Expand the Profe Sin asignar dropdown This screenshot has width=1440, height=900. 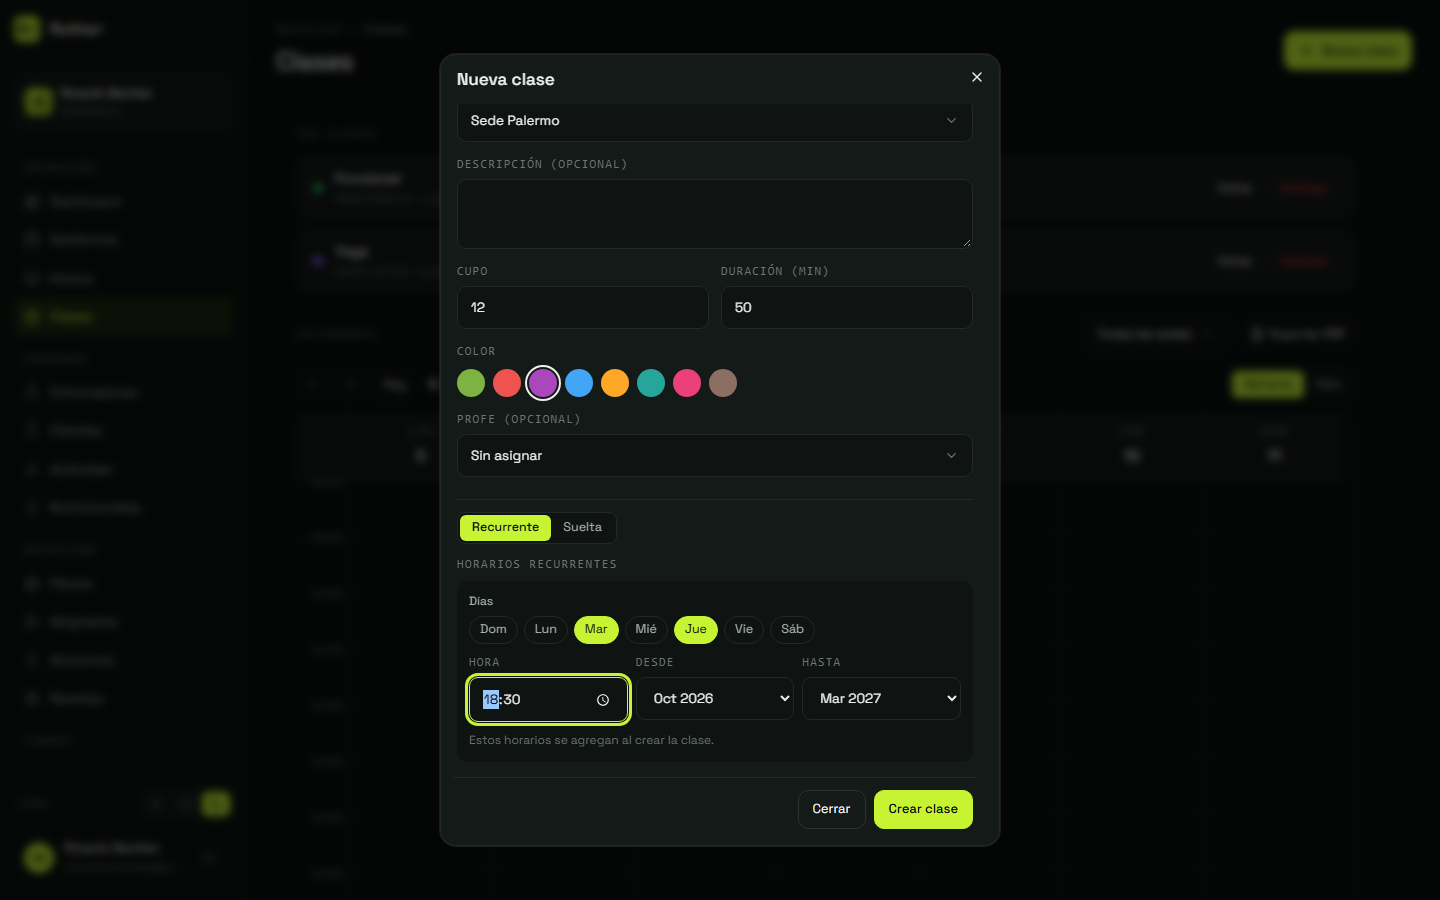[x=715, y=456]
